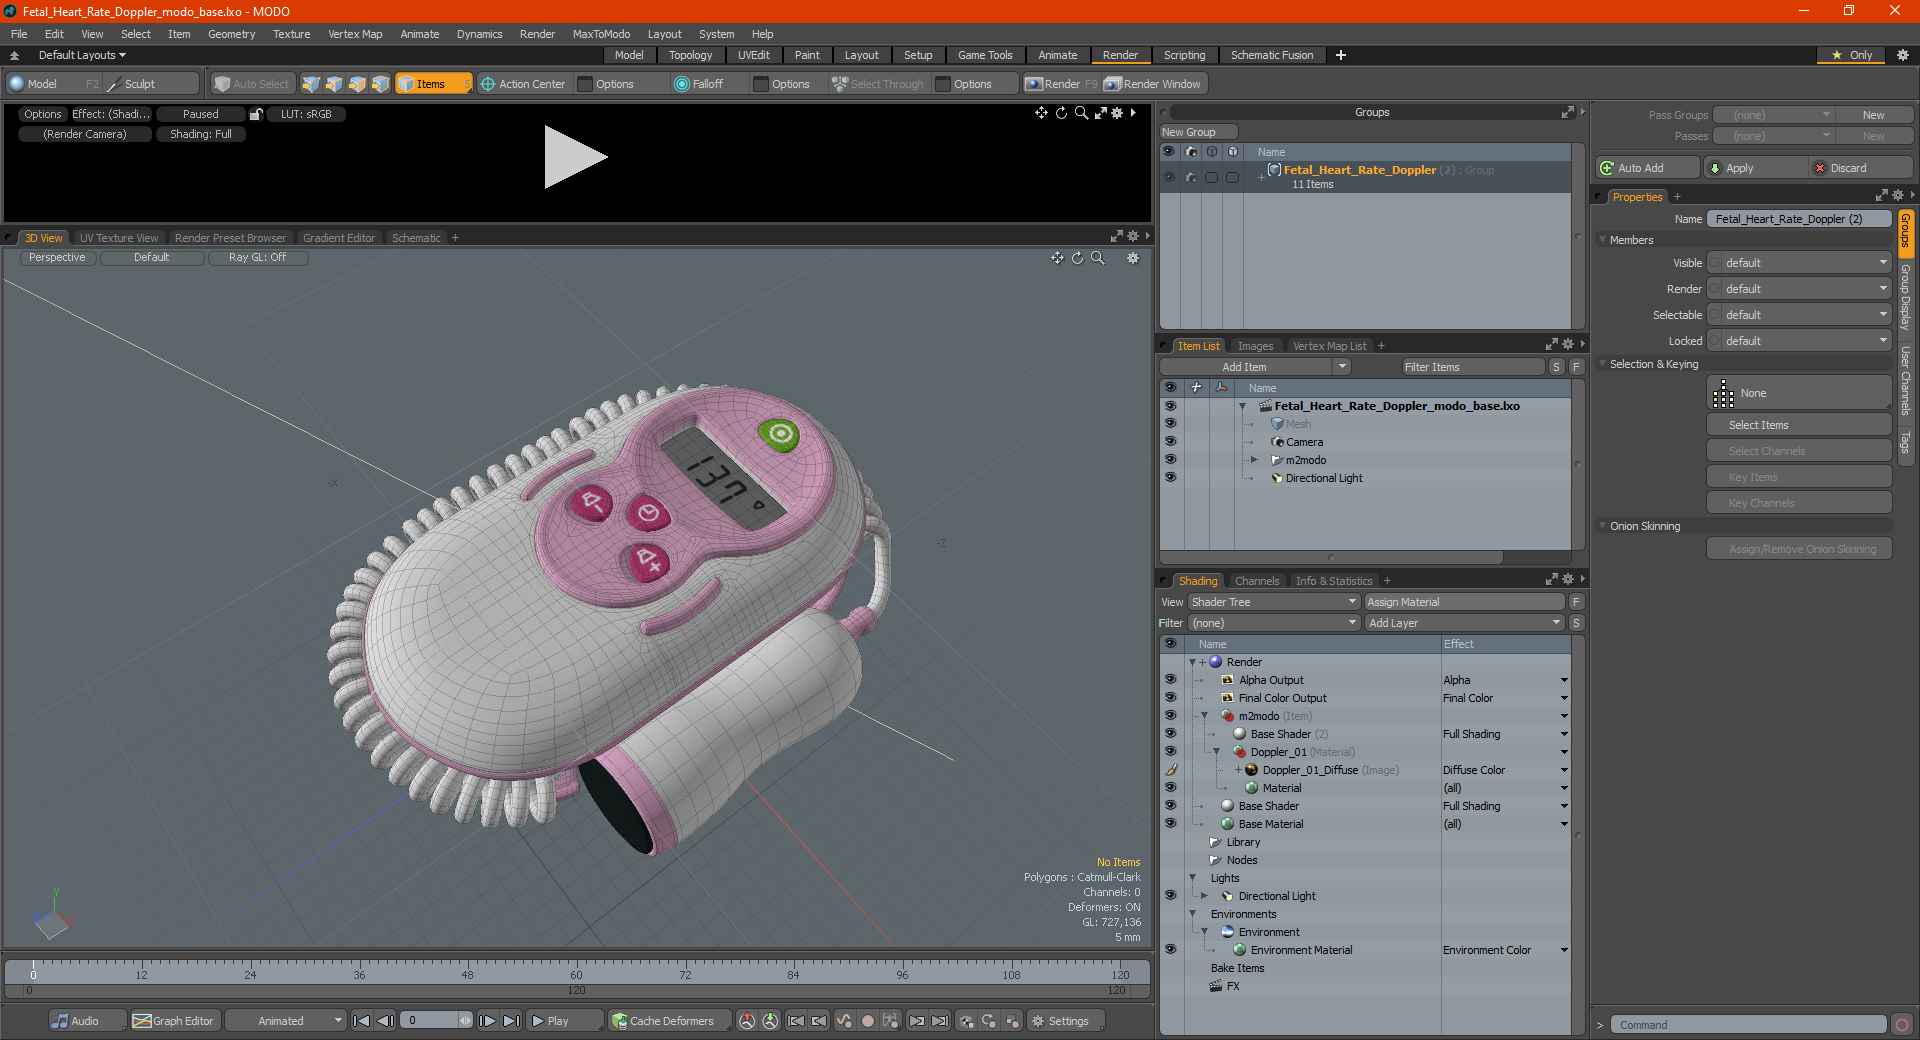Select Polygons mode cube icon in toolbar
Image resolution: width=1920 pixels, height=1040 pixels.
coord(357,84)
